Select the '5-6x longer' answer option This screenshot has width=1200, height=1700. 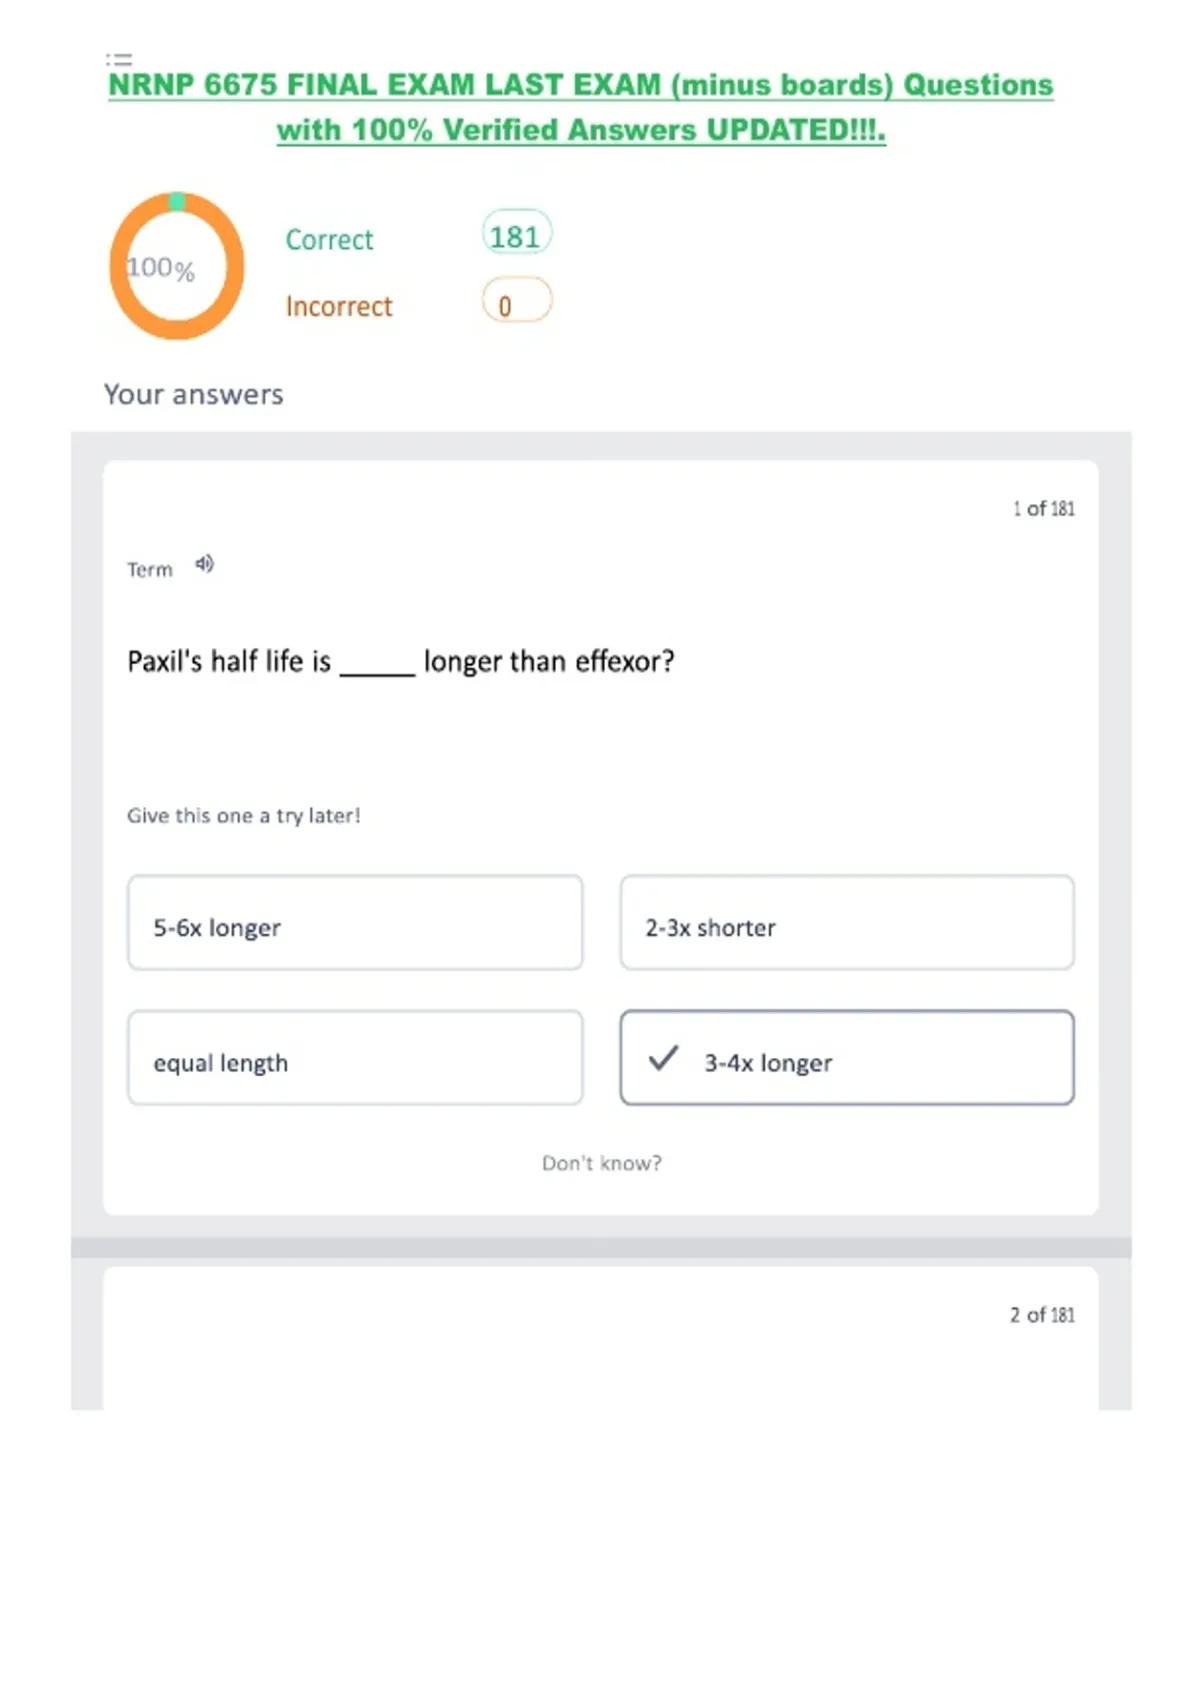(x=355, y=923)
